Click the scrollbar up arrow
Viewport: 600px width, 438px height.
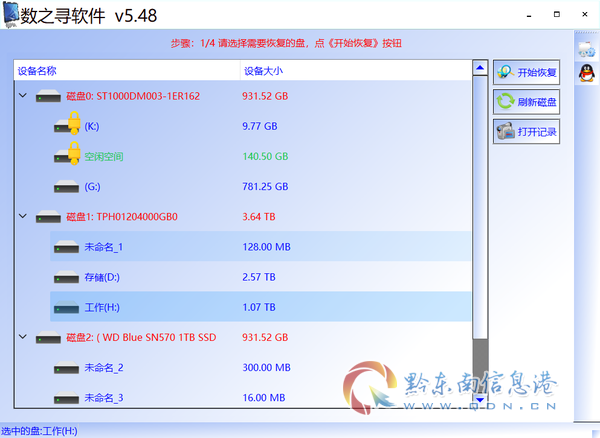(x=480, y=68)
